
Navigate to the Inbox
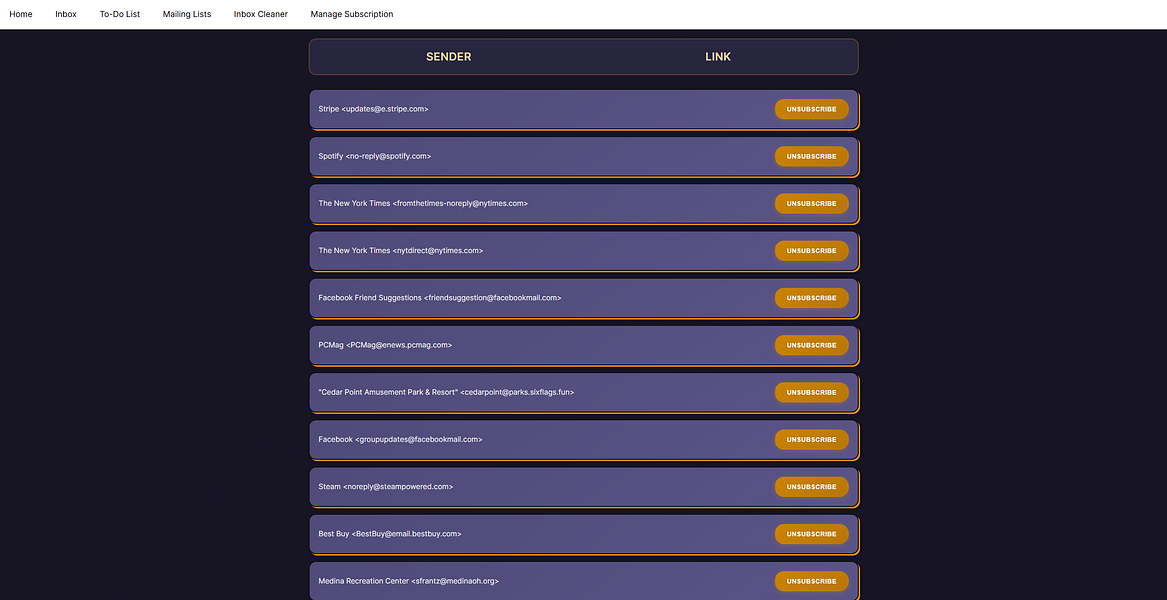coord(65,14)
